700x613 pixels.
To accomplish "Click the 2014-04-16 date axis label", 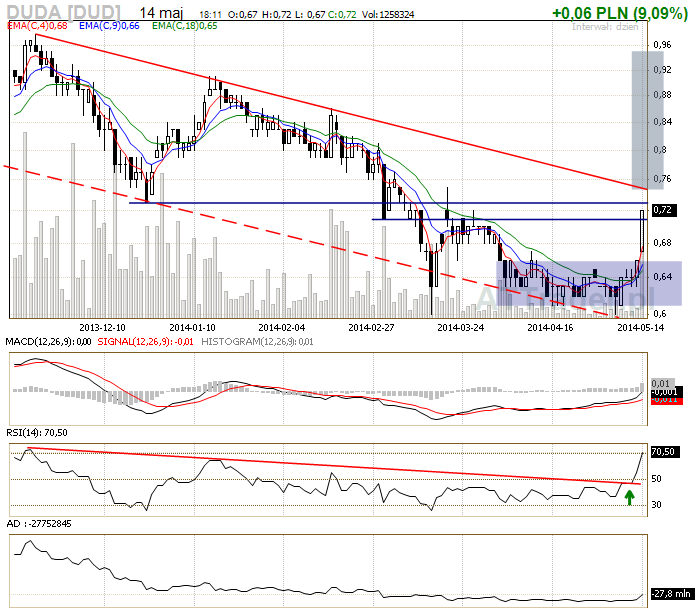I will point(550,328).
